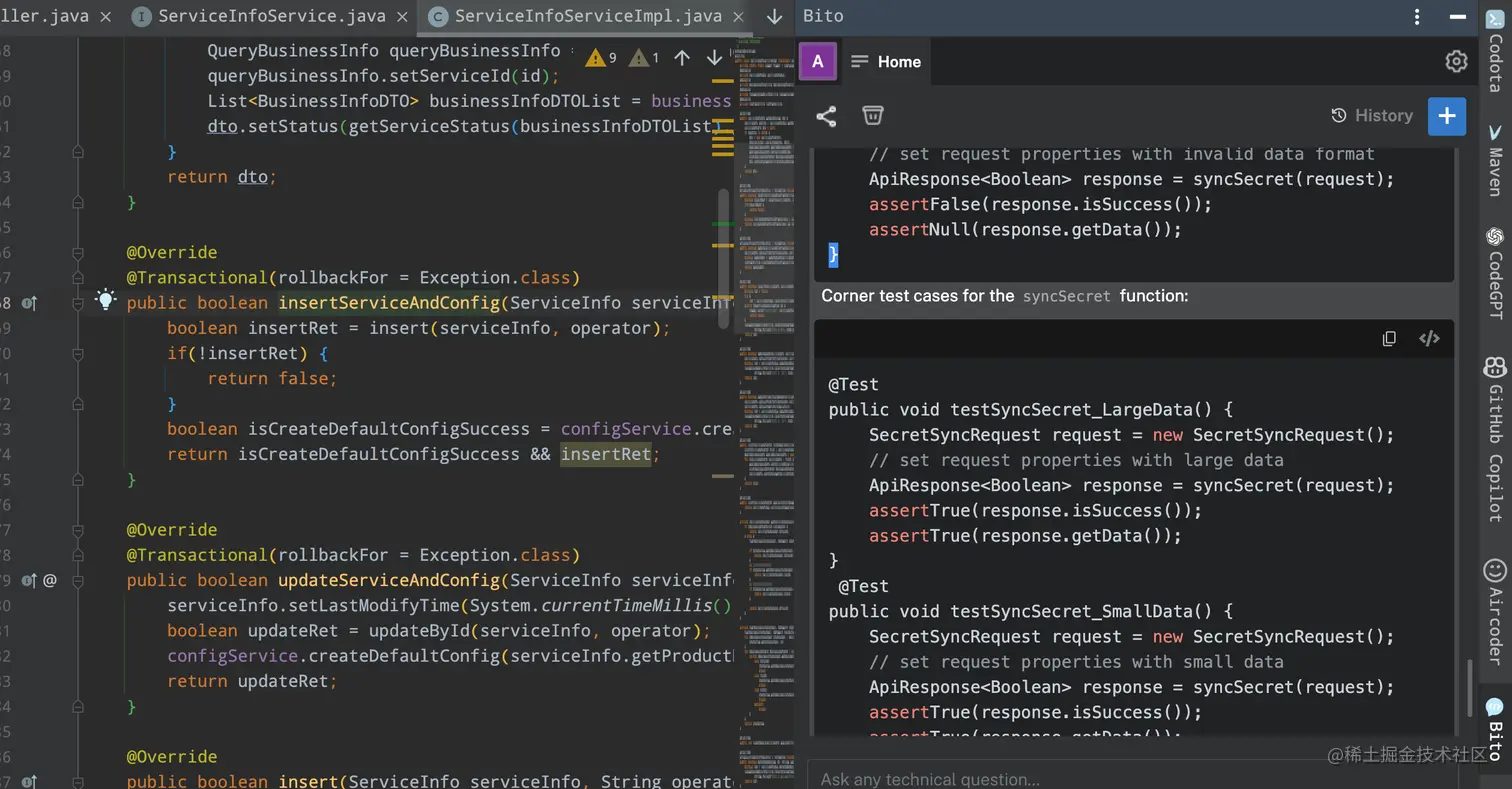
Task: Click the override gutter icon beside the insert method
Action: pyautogui.click(x=29, y=782)
